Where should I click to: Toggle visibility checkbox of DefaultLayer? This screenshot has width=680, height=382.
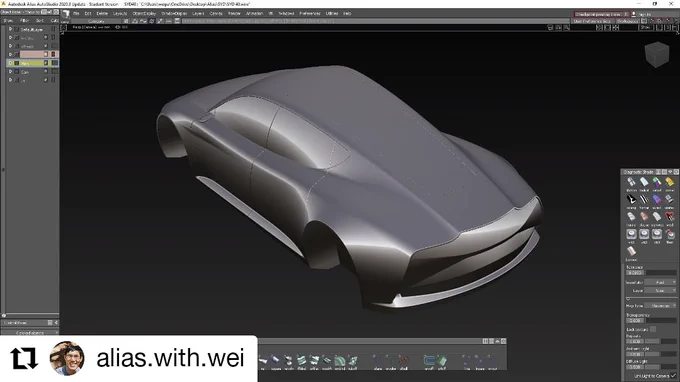click(16, 29)
